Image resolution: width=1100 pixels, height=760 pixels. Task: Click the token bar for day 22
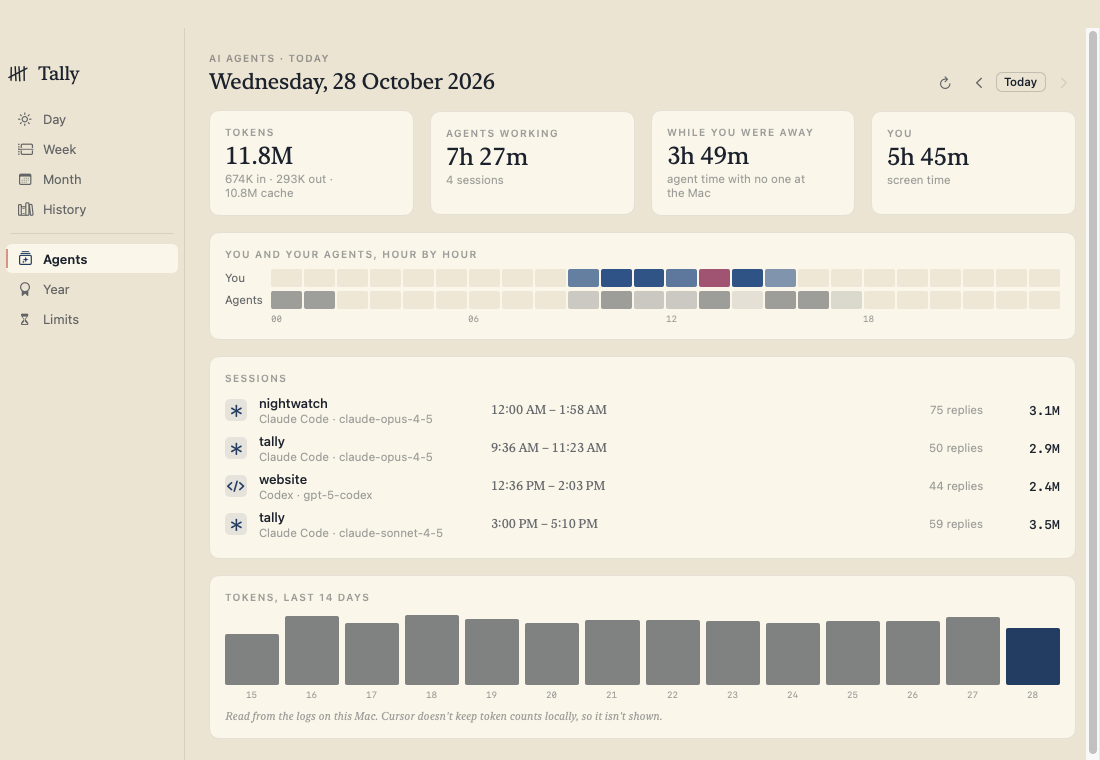pos(673,653)
